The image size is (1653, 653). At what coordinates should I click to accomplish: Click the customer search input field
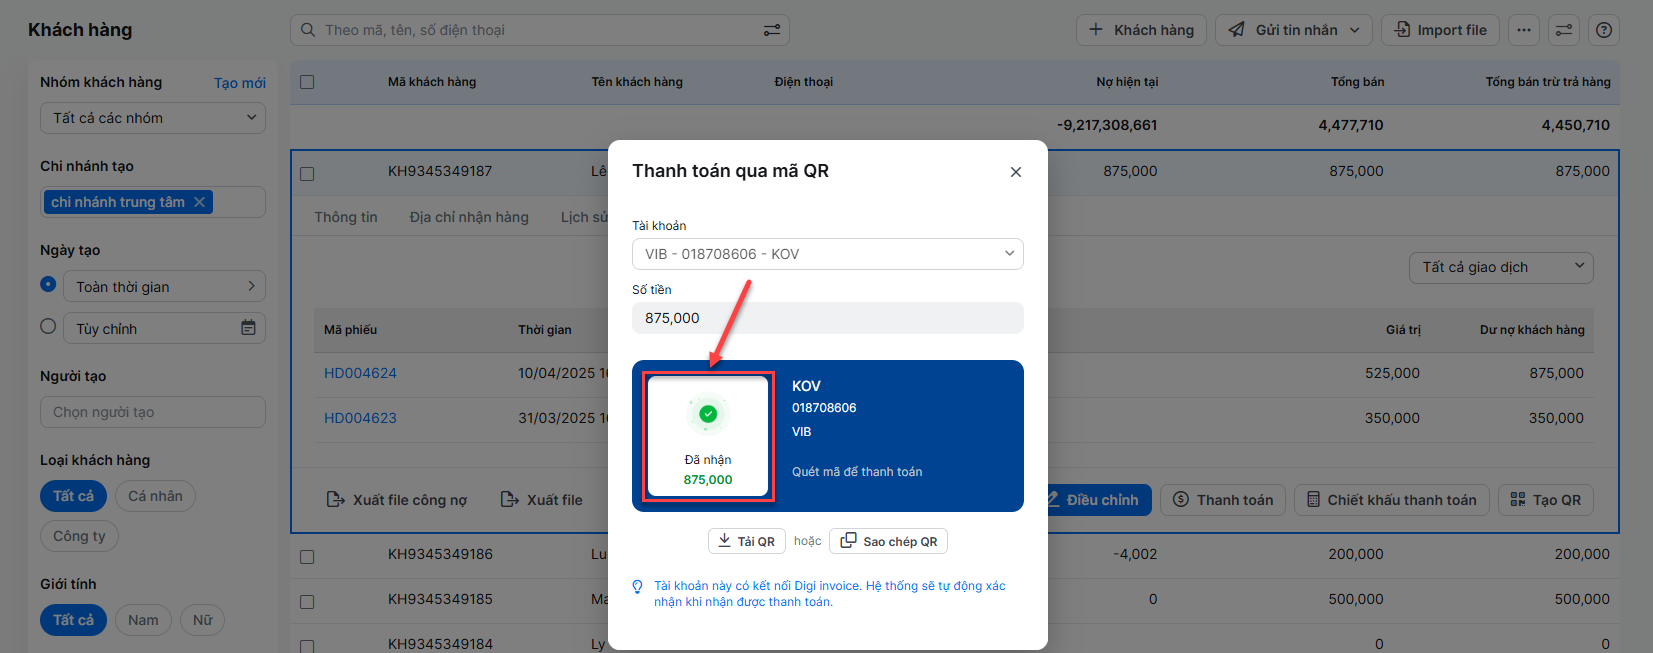[x=540, y=30]
